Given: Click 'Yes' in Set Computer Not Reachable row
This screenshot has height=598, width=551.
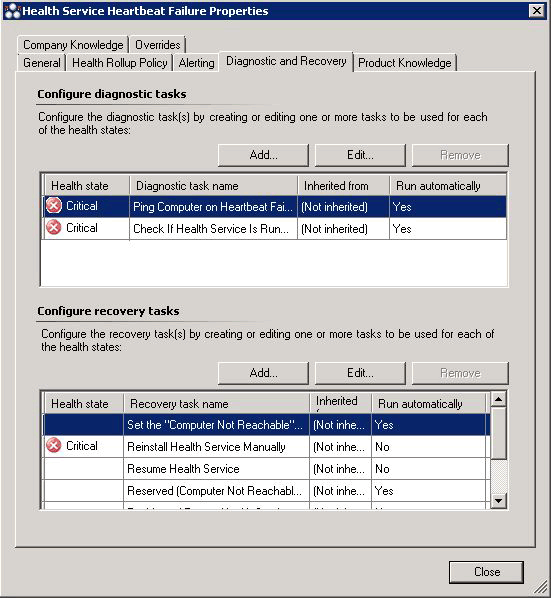Looking at the screenshot, I should 384,425.
